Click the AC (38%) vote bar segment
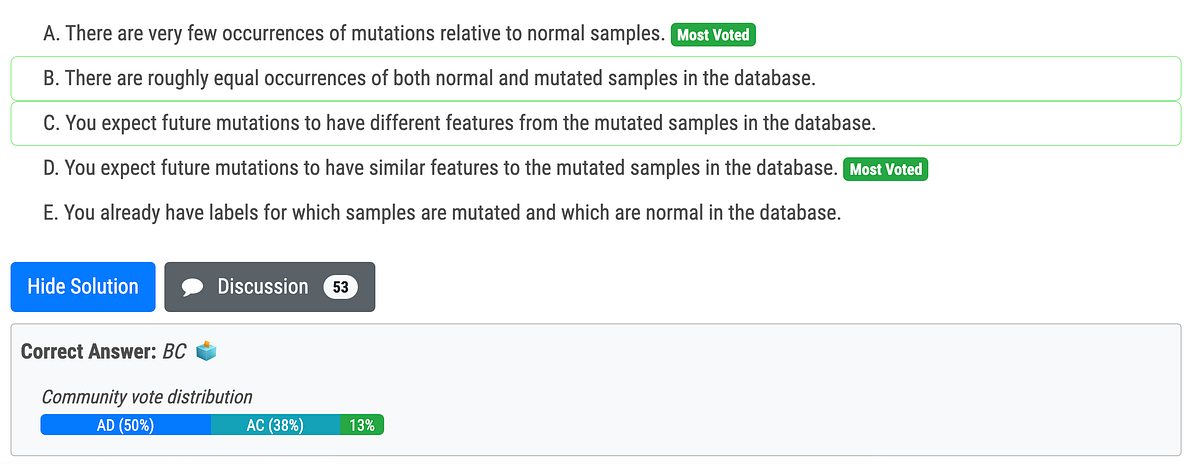 pos(275,425)
